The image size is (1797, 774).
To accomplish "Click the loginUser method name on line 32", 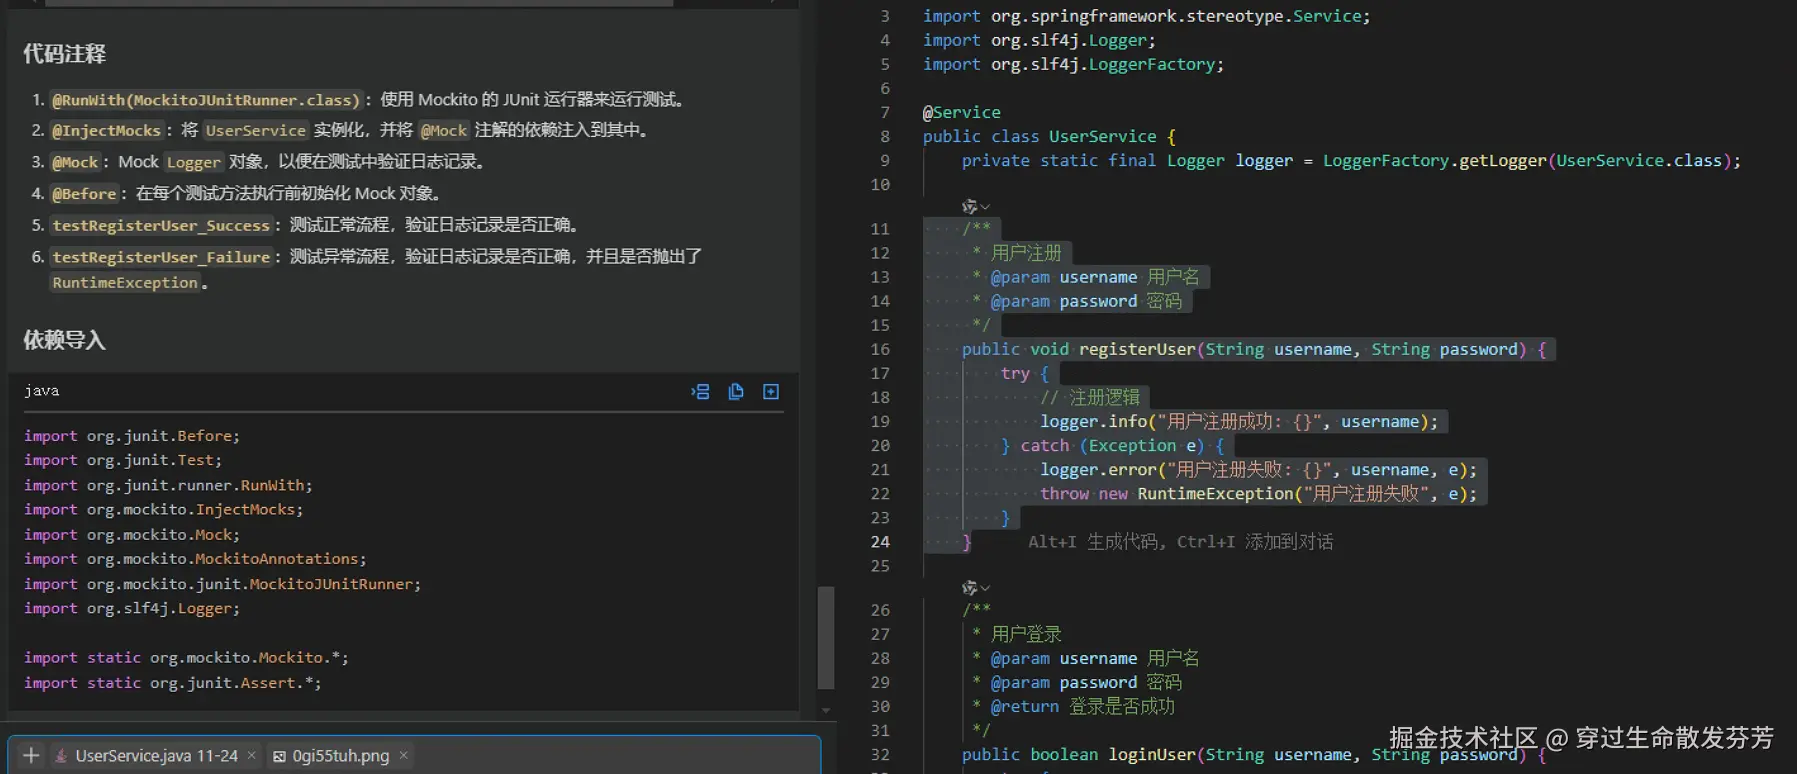I will pyautogui.click(x=1152, y=755).
